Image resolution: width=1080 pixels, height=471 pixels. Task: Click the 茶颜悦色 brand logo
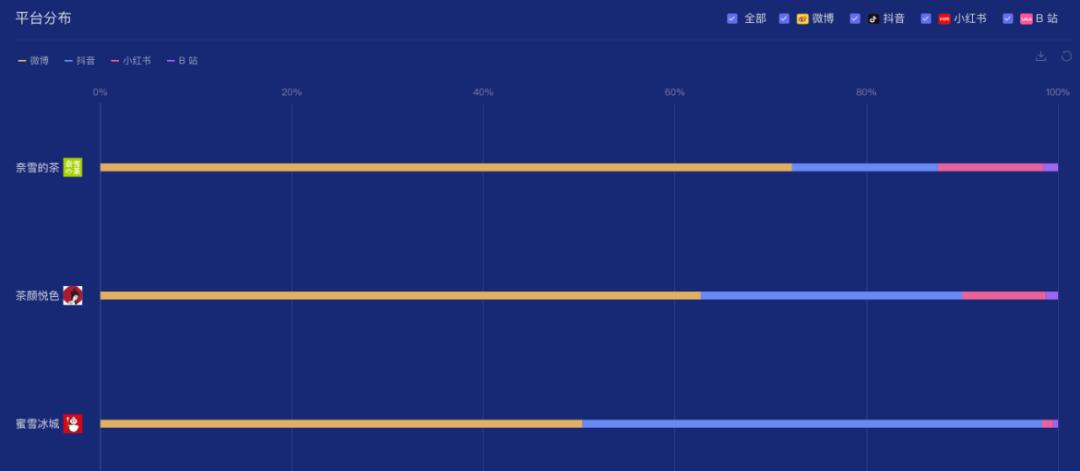(72, 295)
